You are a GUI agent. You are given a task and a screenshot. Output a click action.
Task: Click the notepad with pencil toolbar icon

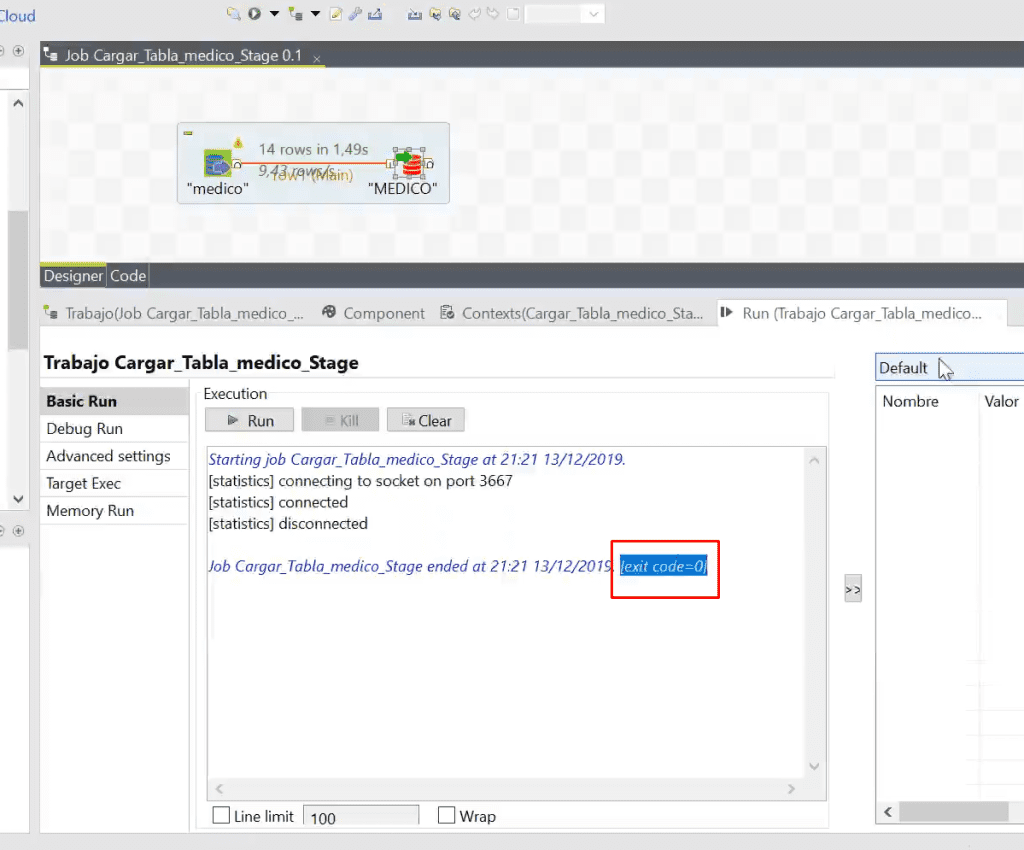click(336, 14)
